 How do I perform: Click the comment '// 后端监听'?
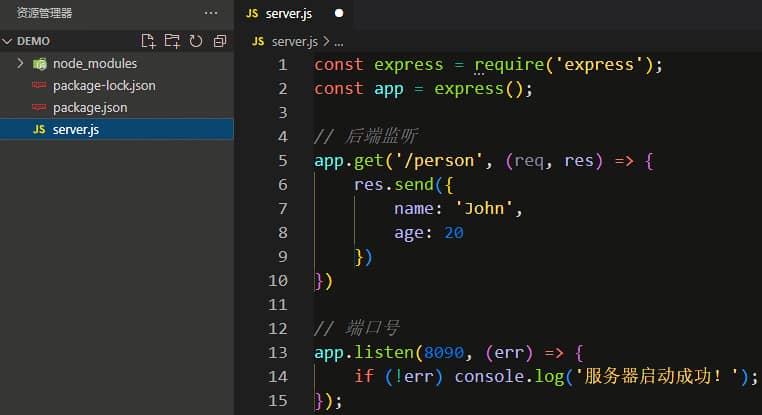[x=366, y=137]
